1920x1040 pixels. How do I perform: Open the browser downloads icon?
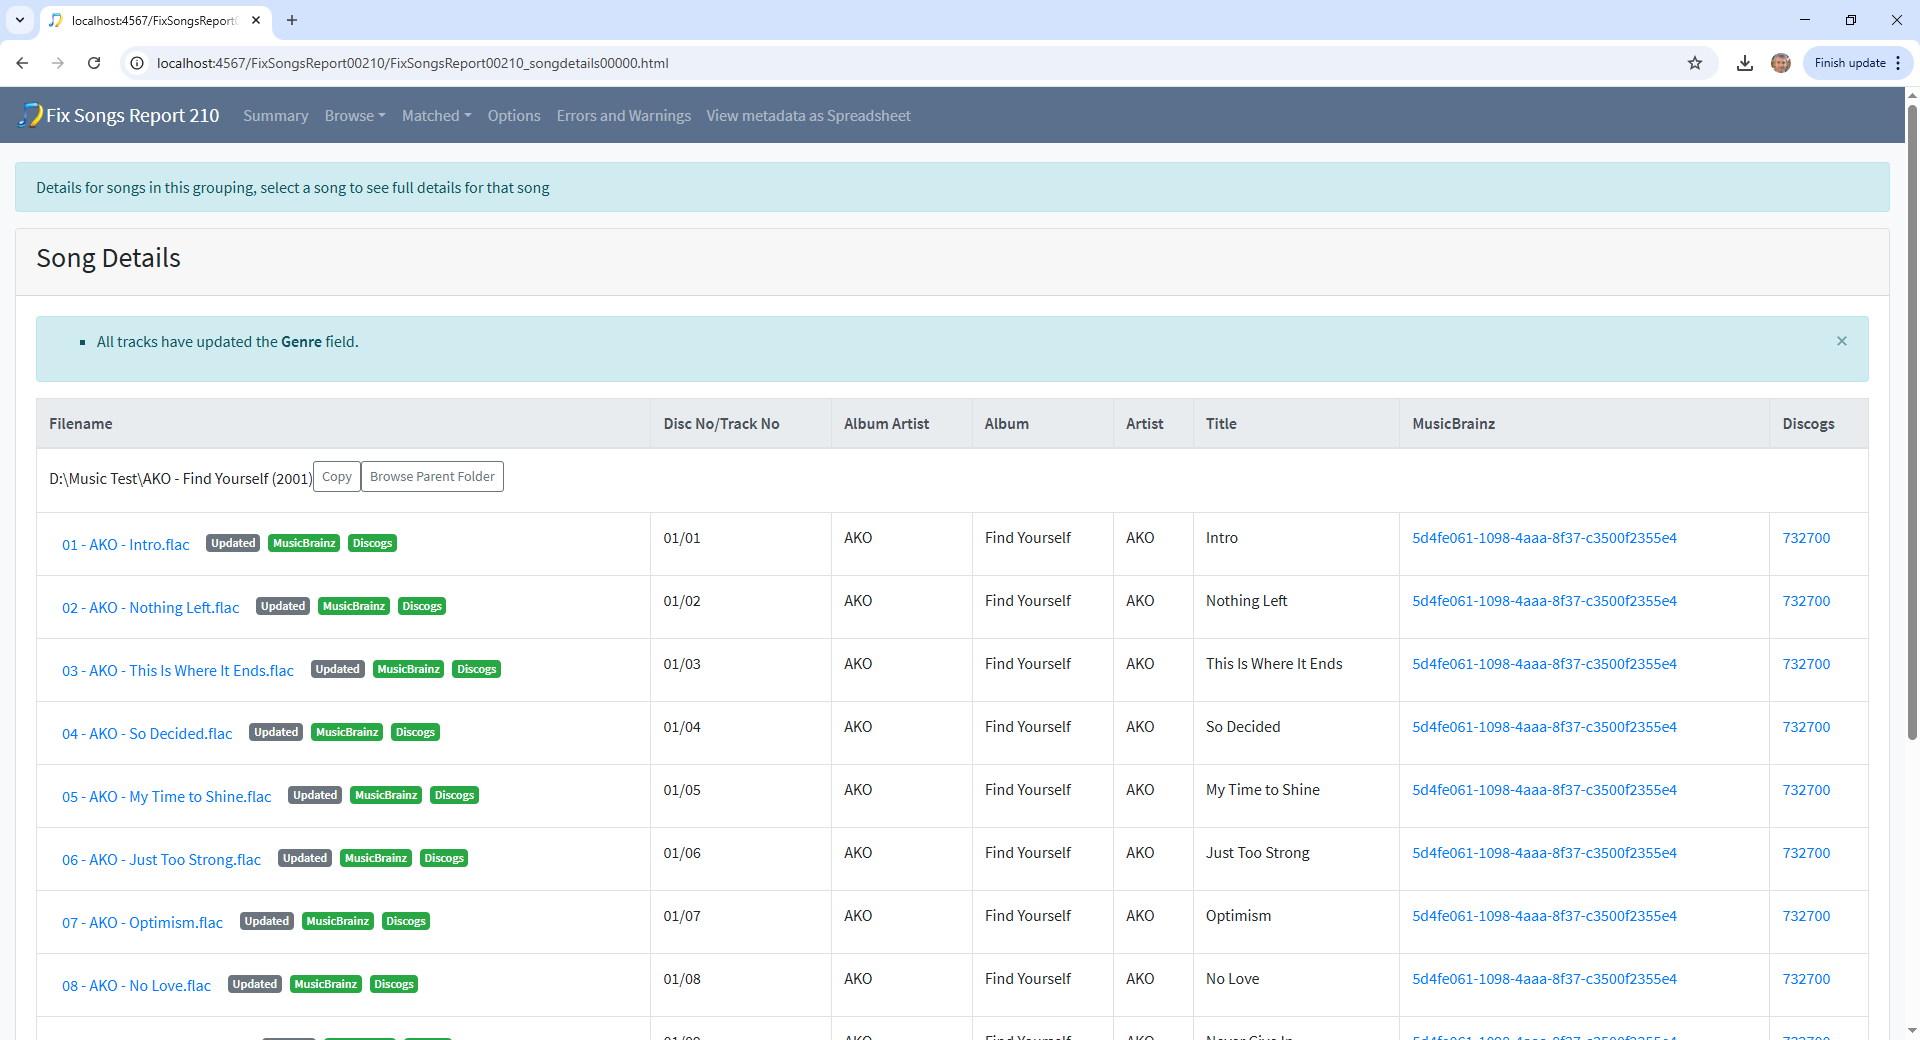[x=1744, y=63]
